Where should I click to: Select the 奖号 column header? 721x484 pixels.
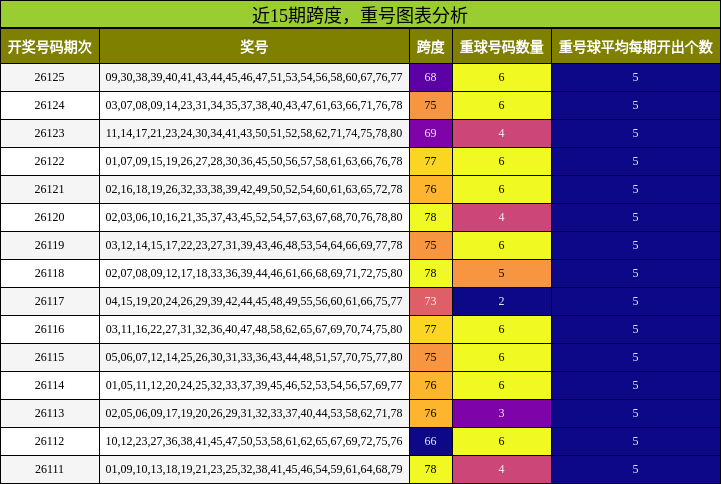[x=254, y=46]
